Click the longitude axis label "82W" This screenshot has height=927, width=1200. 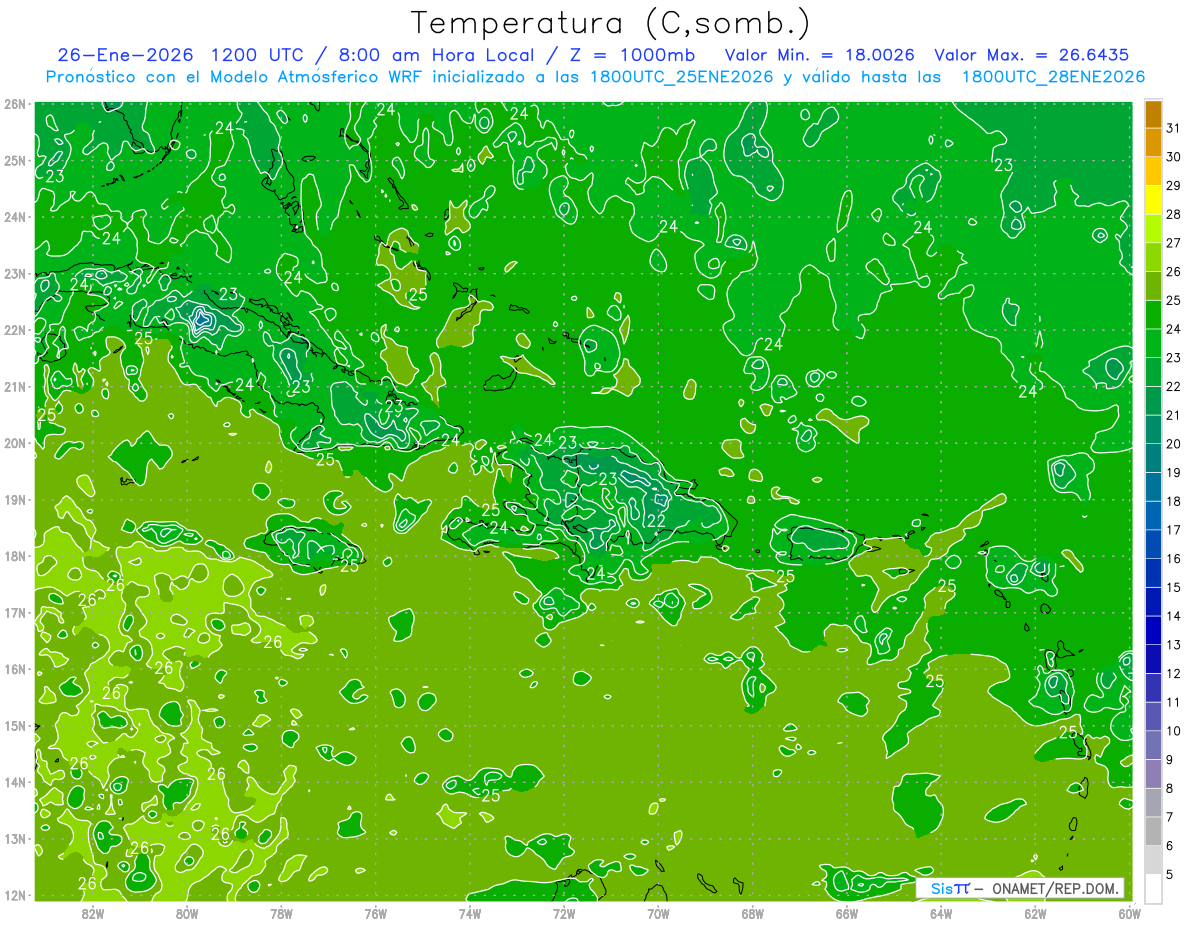pyautogui.click(x=93, y=913)
